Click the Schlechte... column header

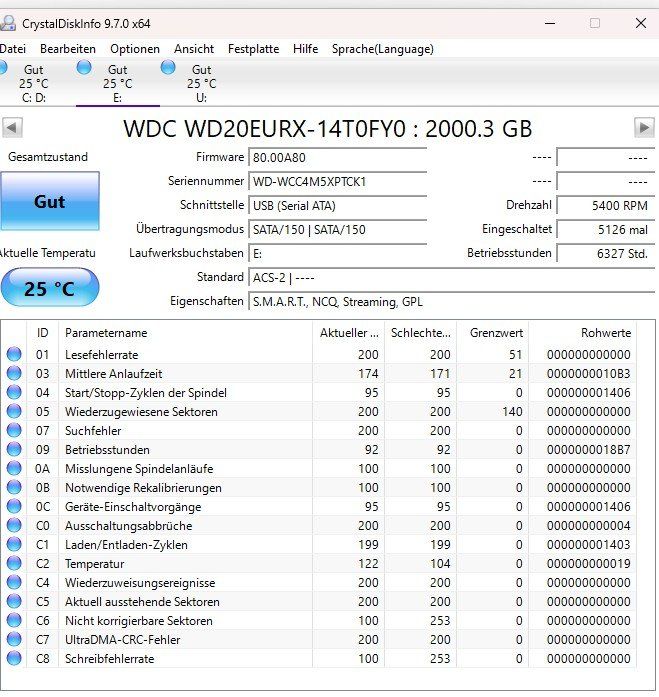[x=421, y=332]
